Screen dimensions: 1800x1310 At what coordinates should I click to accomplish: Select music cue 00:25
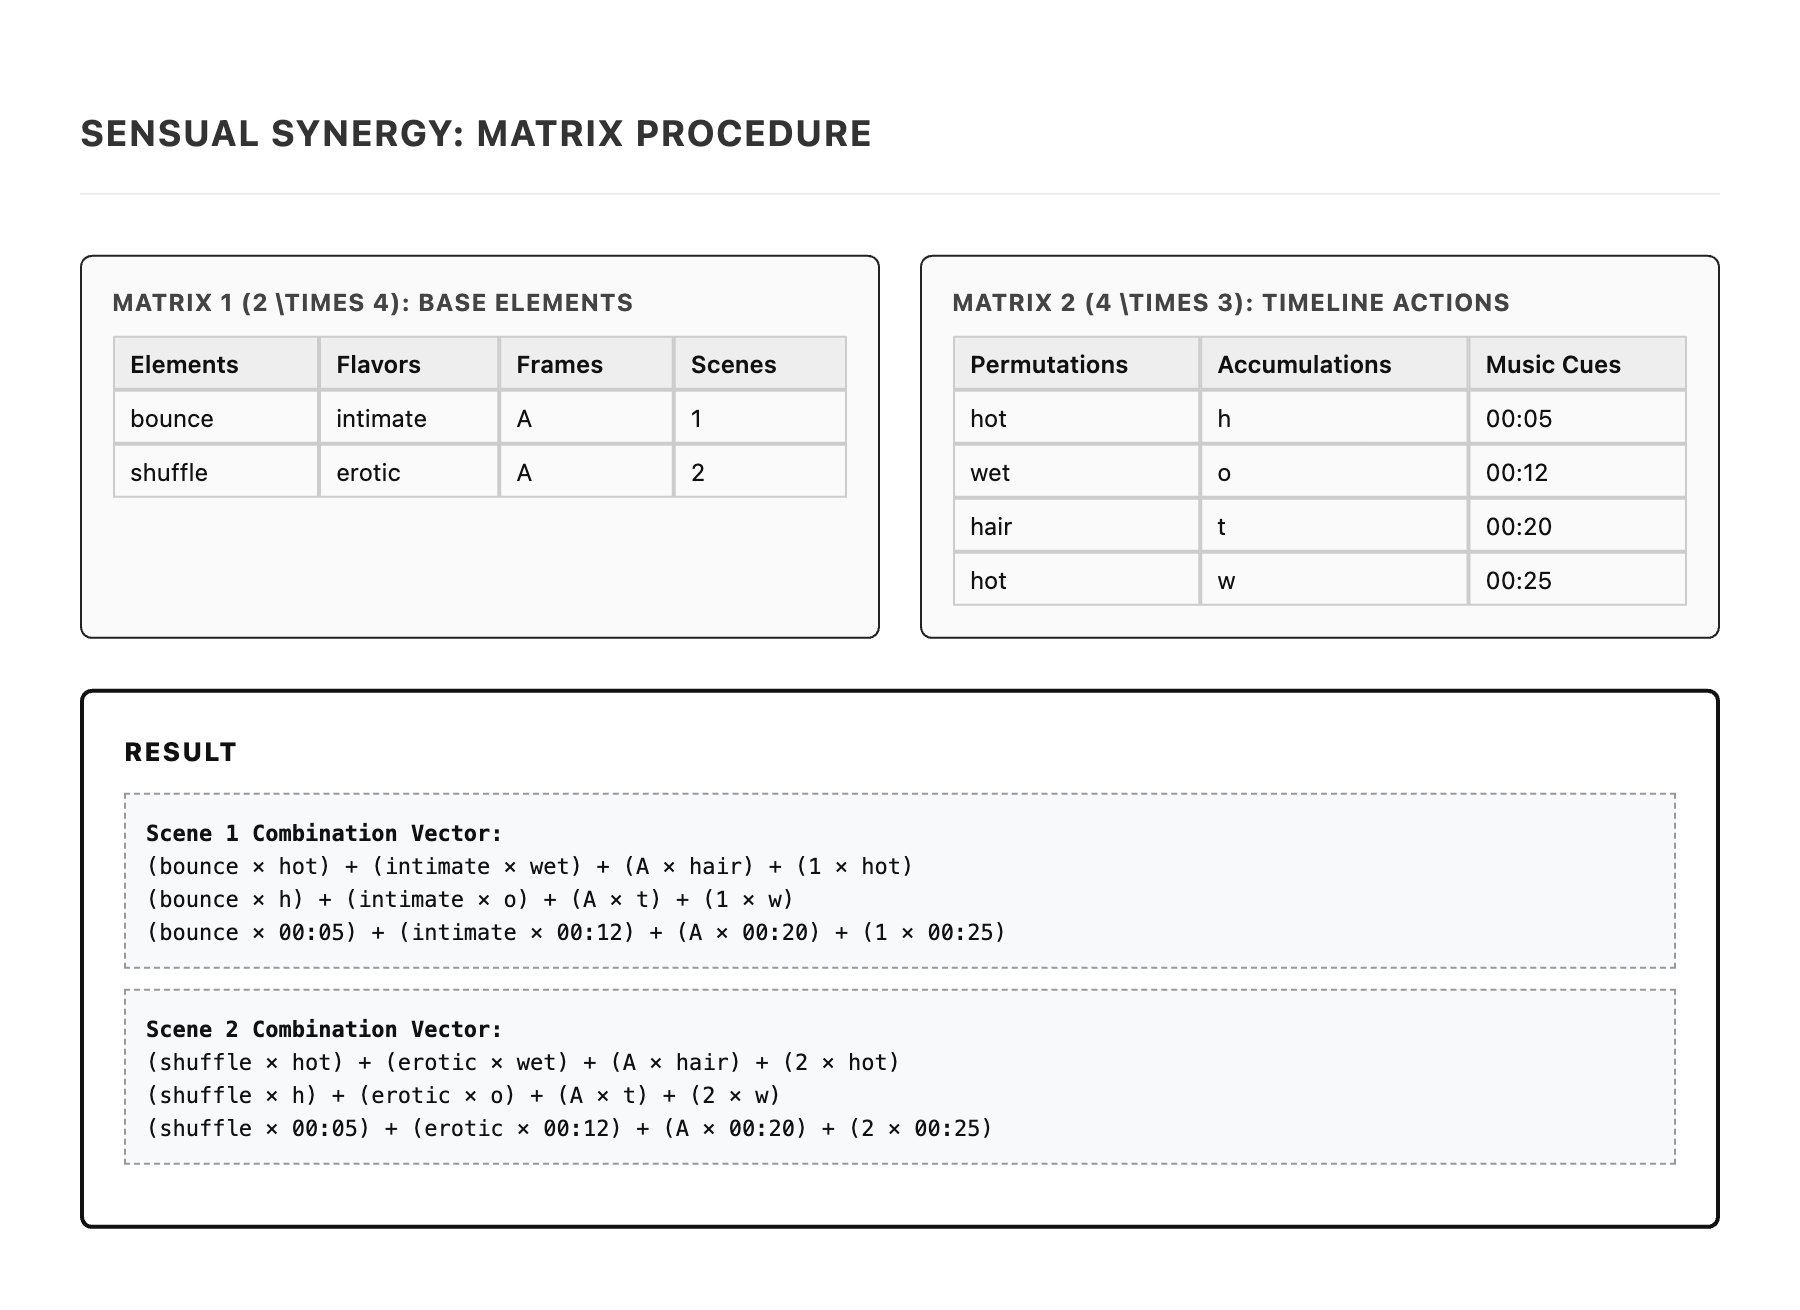[x=1577, y=580]
